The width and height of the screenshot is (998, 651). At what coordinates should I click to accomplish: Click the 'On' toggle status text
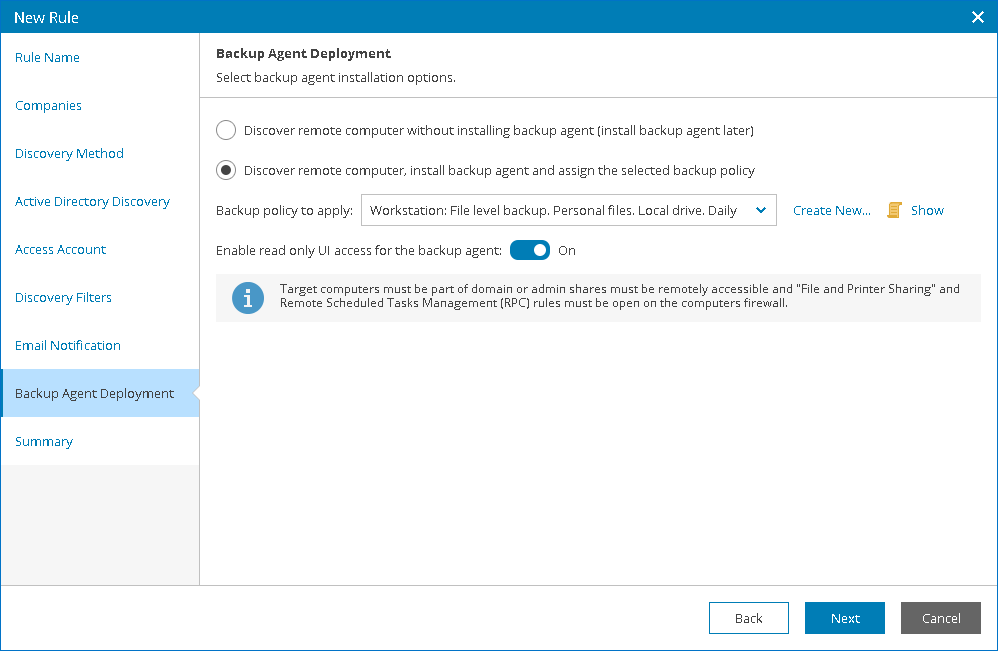[567, 251]
